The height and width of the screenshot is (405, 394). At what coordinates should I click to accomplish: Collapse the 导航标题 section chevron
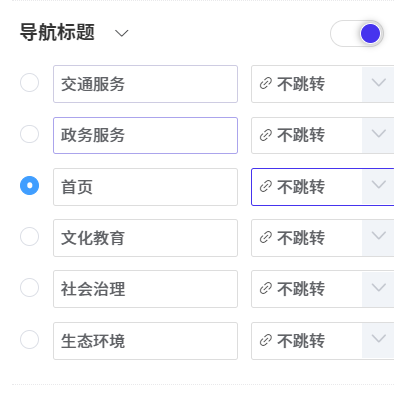click(121, 33)
